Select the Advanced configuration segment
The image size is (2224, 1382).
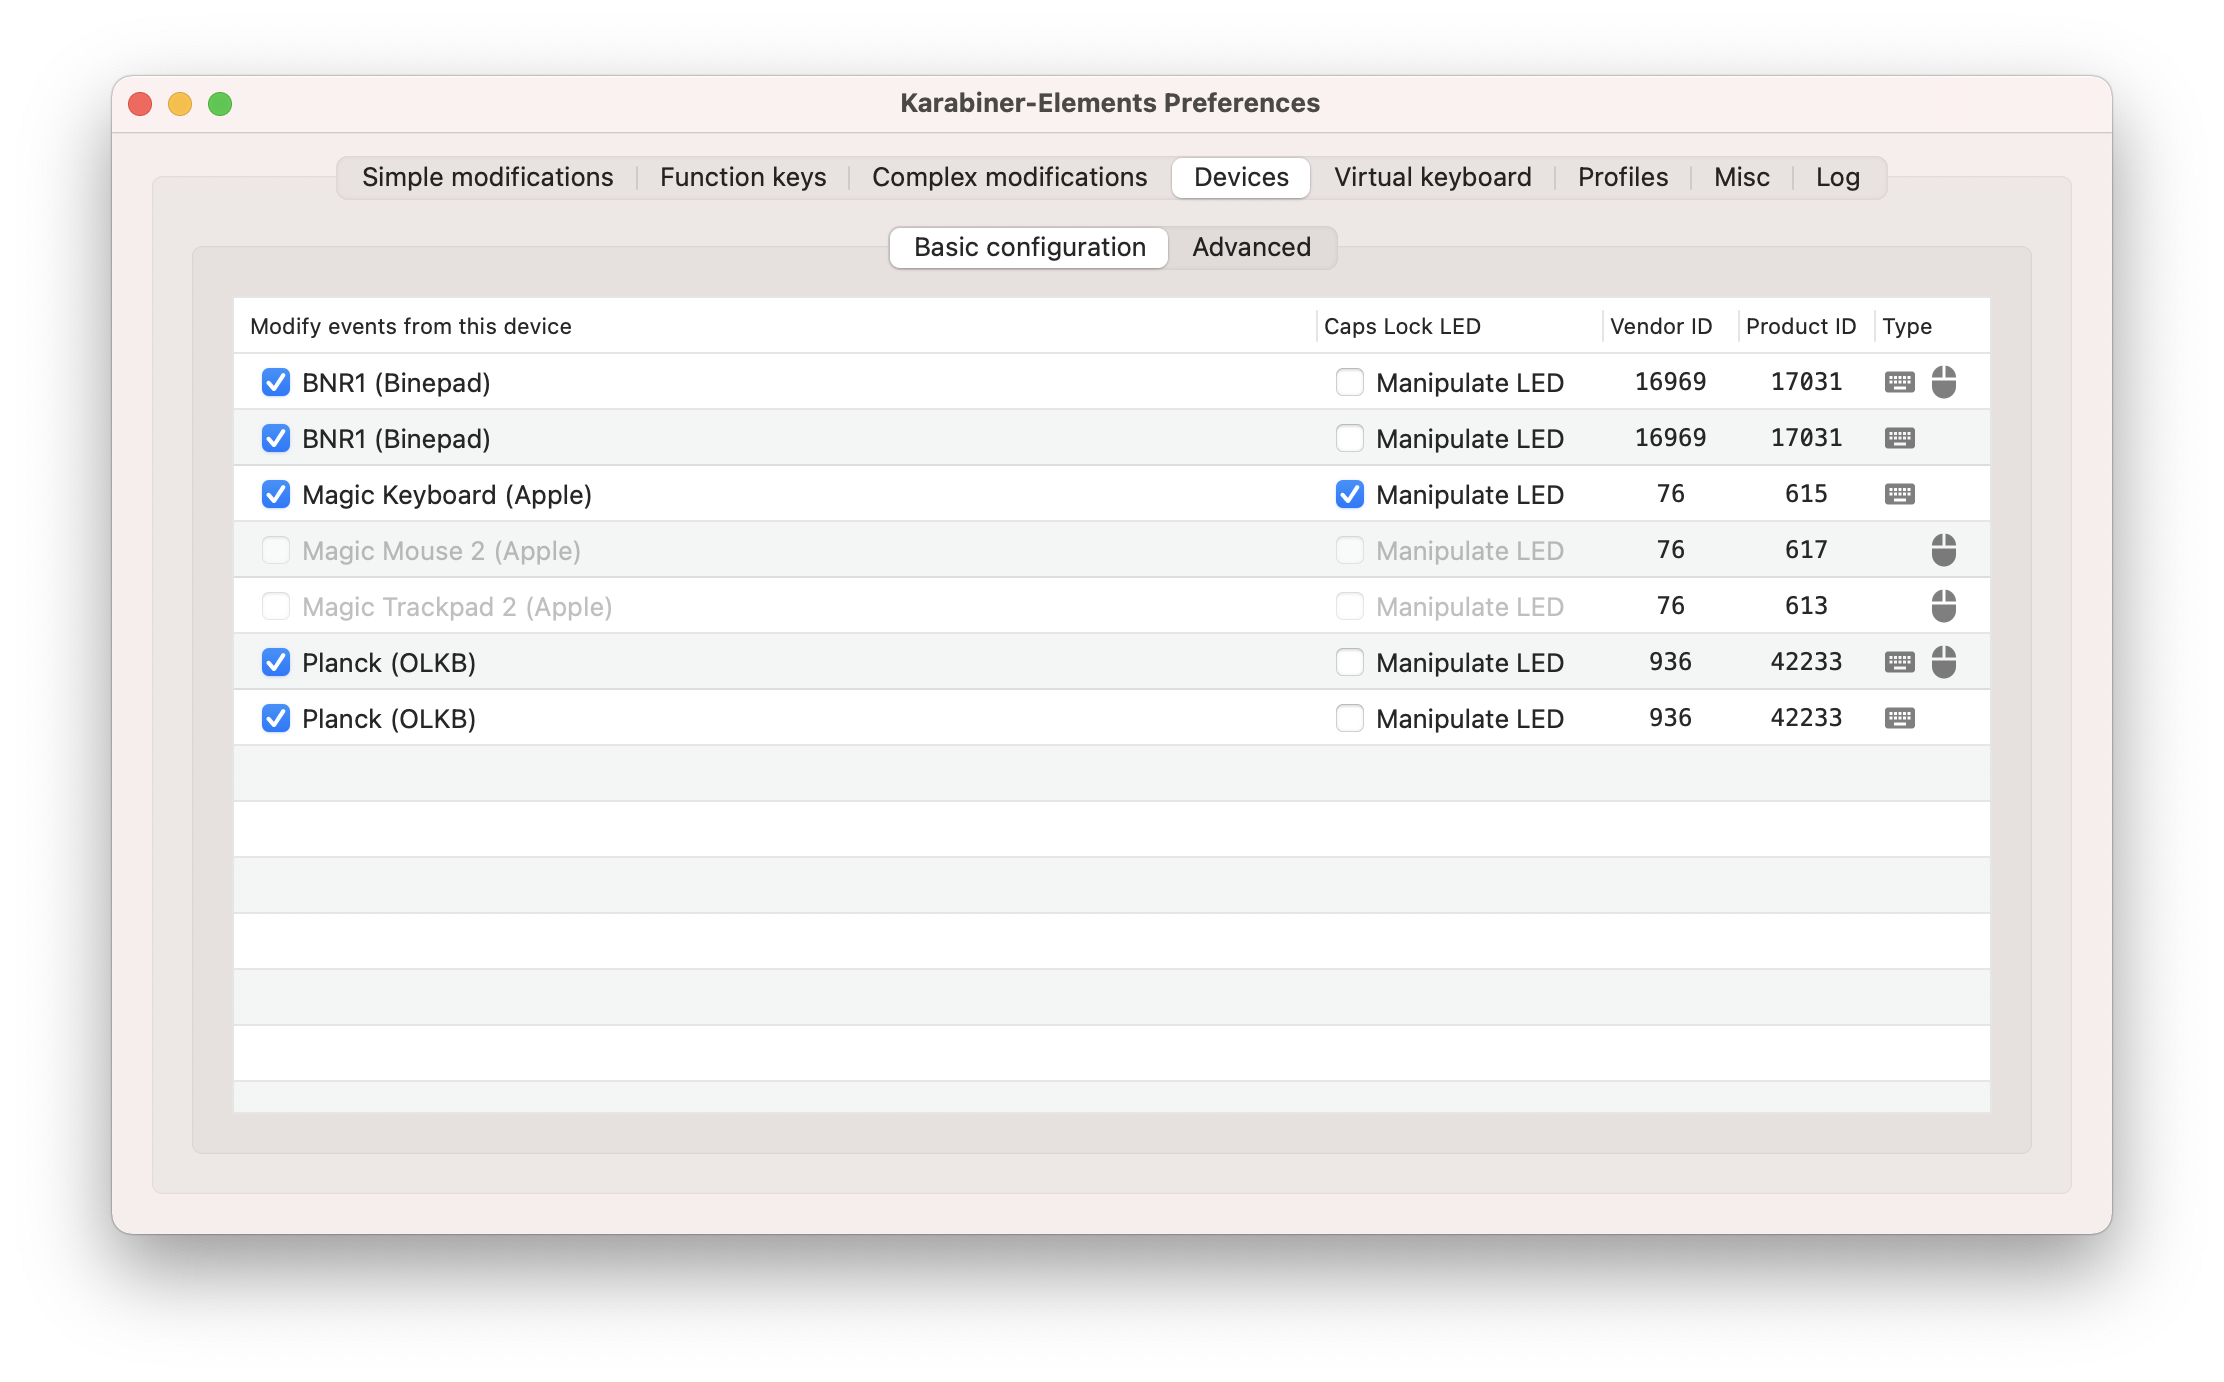coord(1251,247)
